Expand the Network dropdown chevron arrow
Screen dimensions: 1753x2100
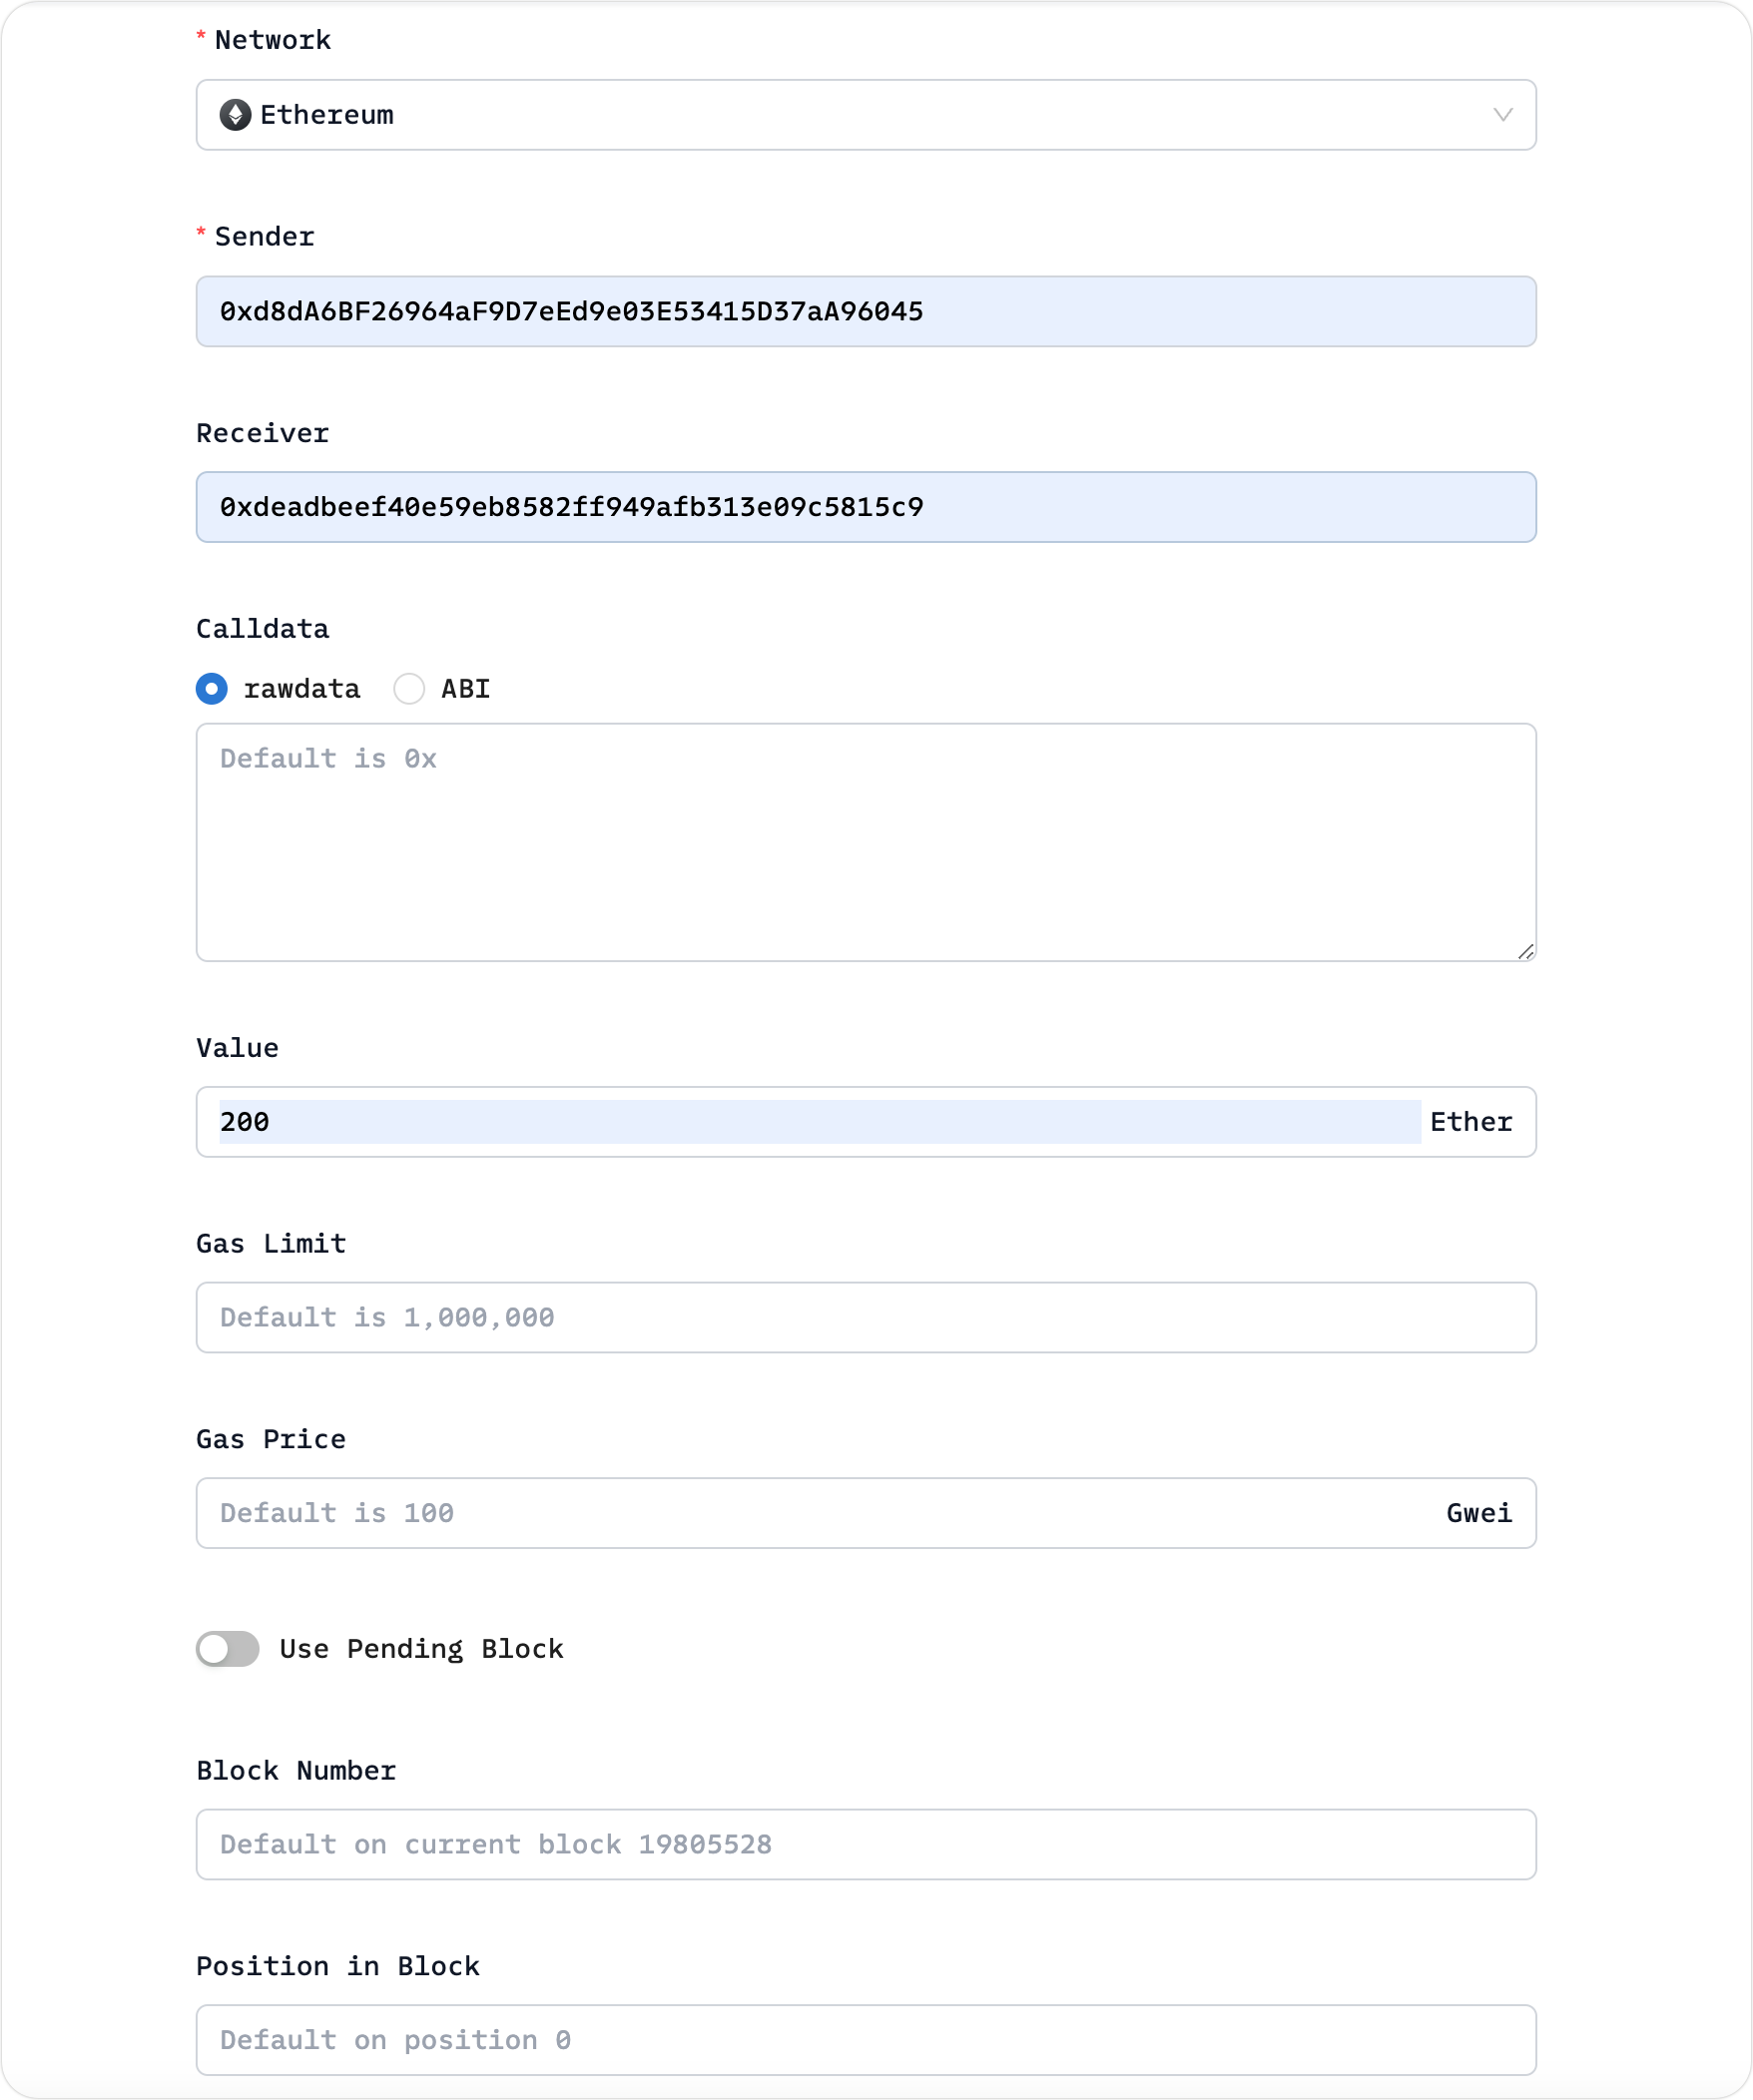pos(1502,115)
